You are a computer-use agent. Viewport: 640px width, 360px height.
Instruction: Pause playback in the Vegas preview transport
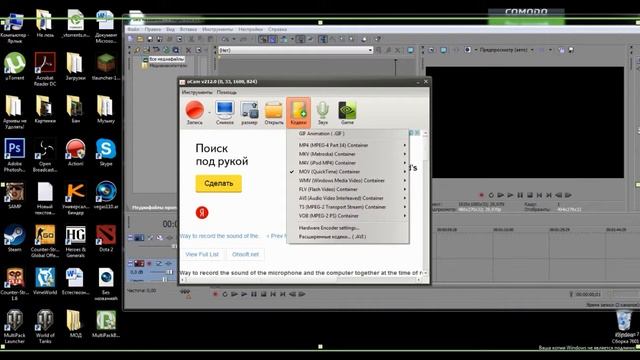point(520,195)
